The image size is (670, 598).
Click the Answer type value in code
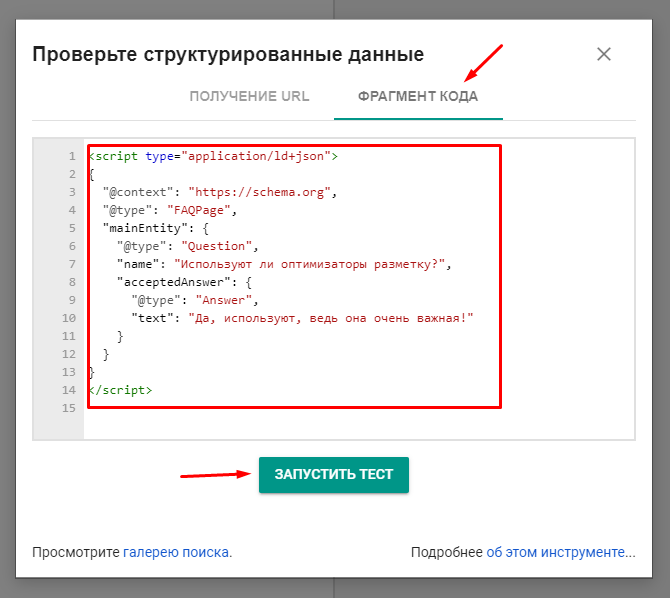[228, 301]
